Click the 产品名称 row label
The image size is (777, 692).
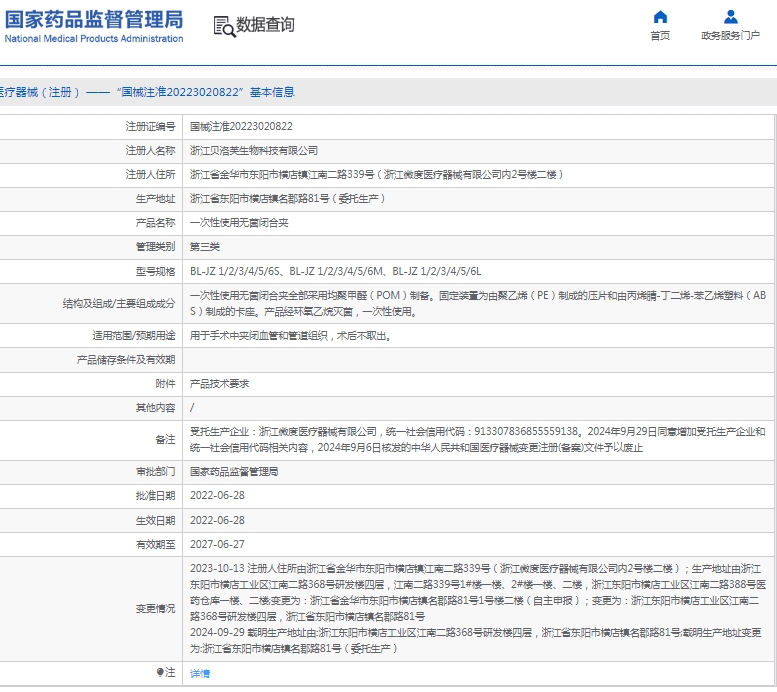[x=155, y=223]
